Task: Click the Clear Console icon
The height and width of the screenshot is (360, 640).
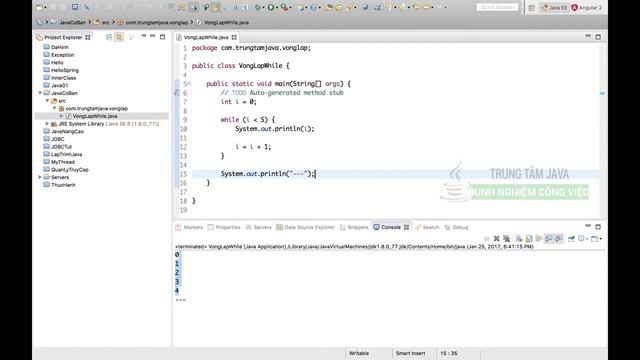Action: click(x=519, y=238)
